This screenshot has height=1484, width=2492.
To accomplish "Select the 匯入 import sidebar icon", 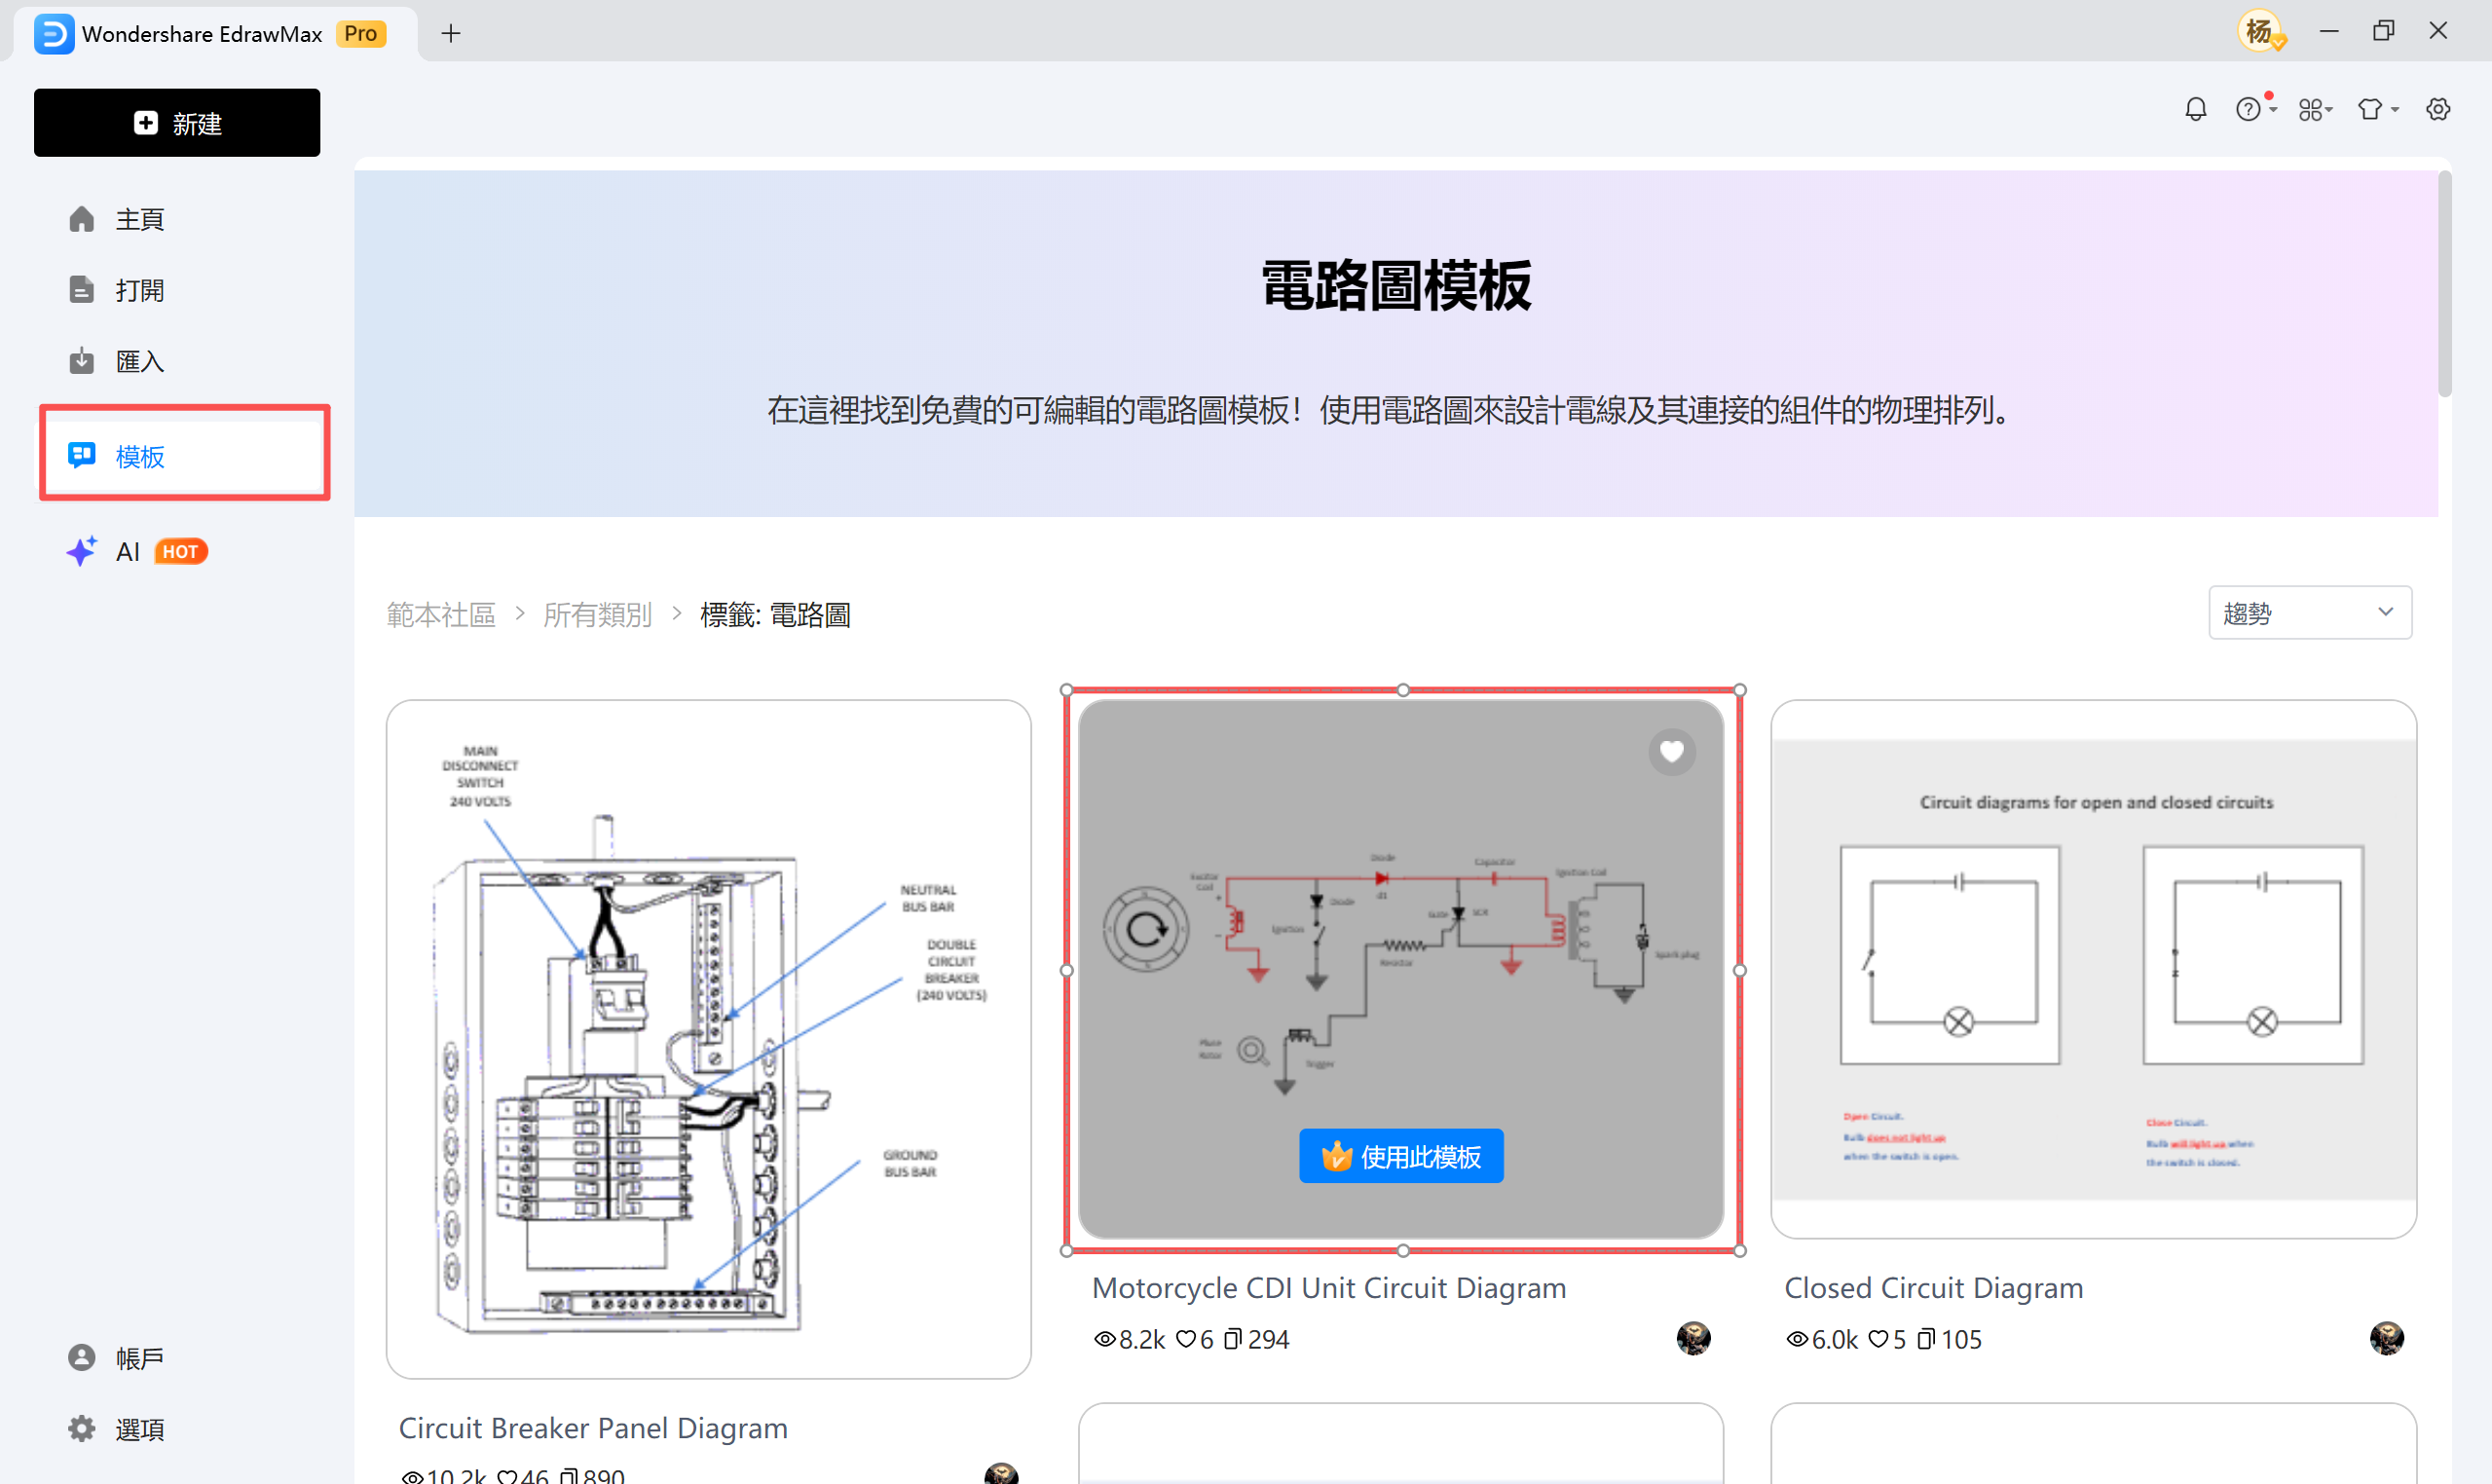I will tap(81, 360).
